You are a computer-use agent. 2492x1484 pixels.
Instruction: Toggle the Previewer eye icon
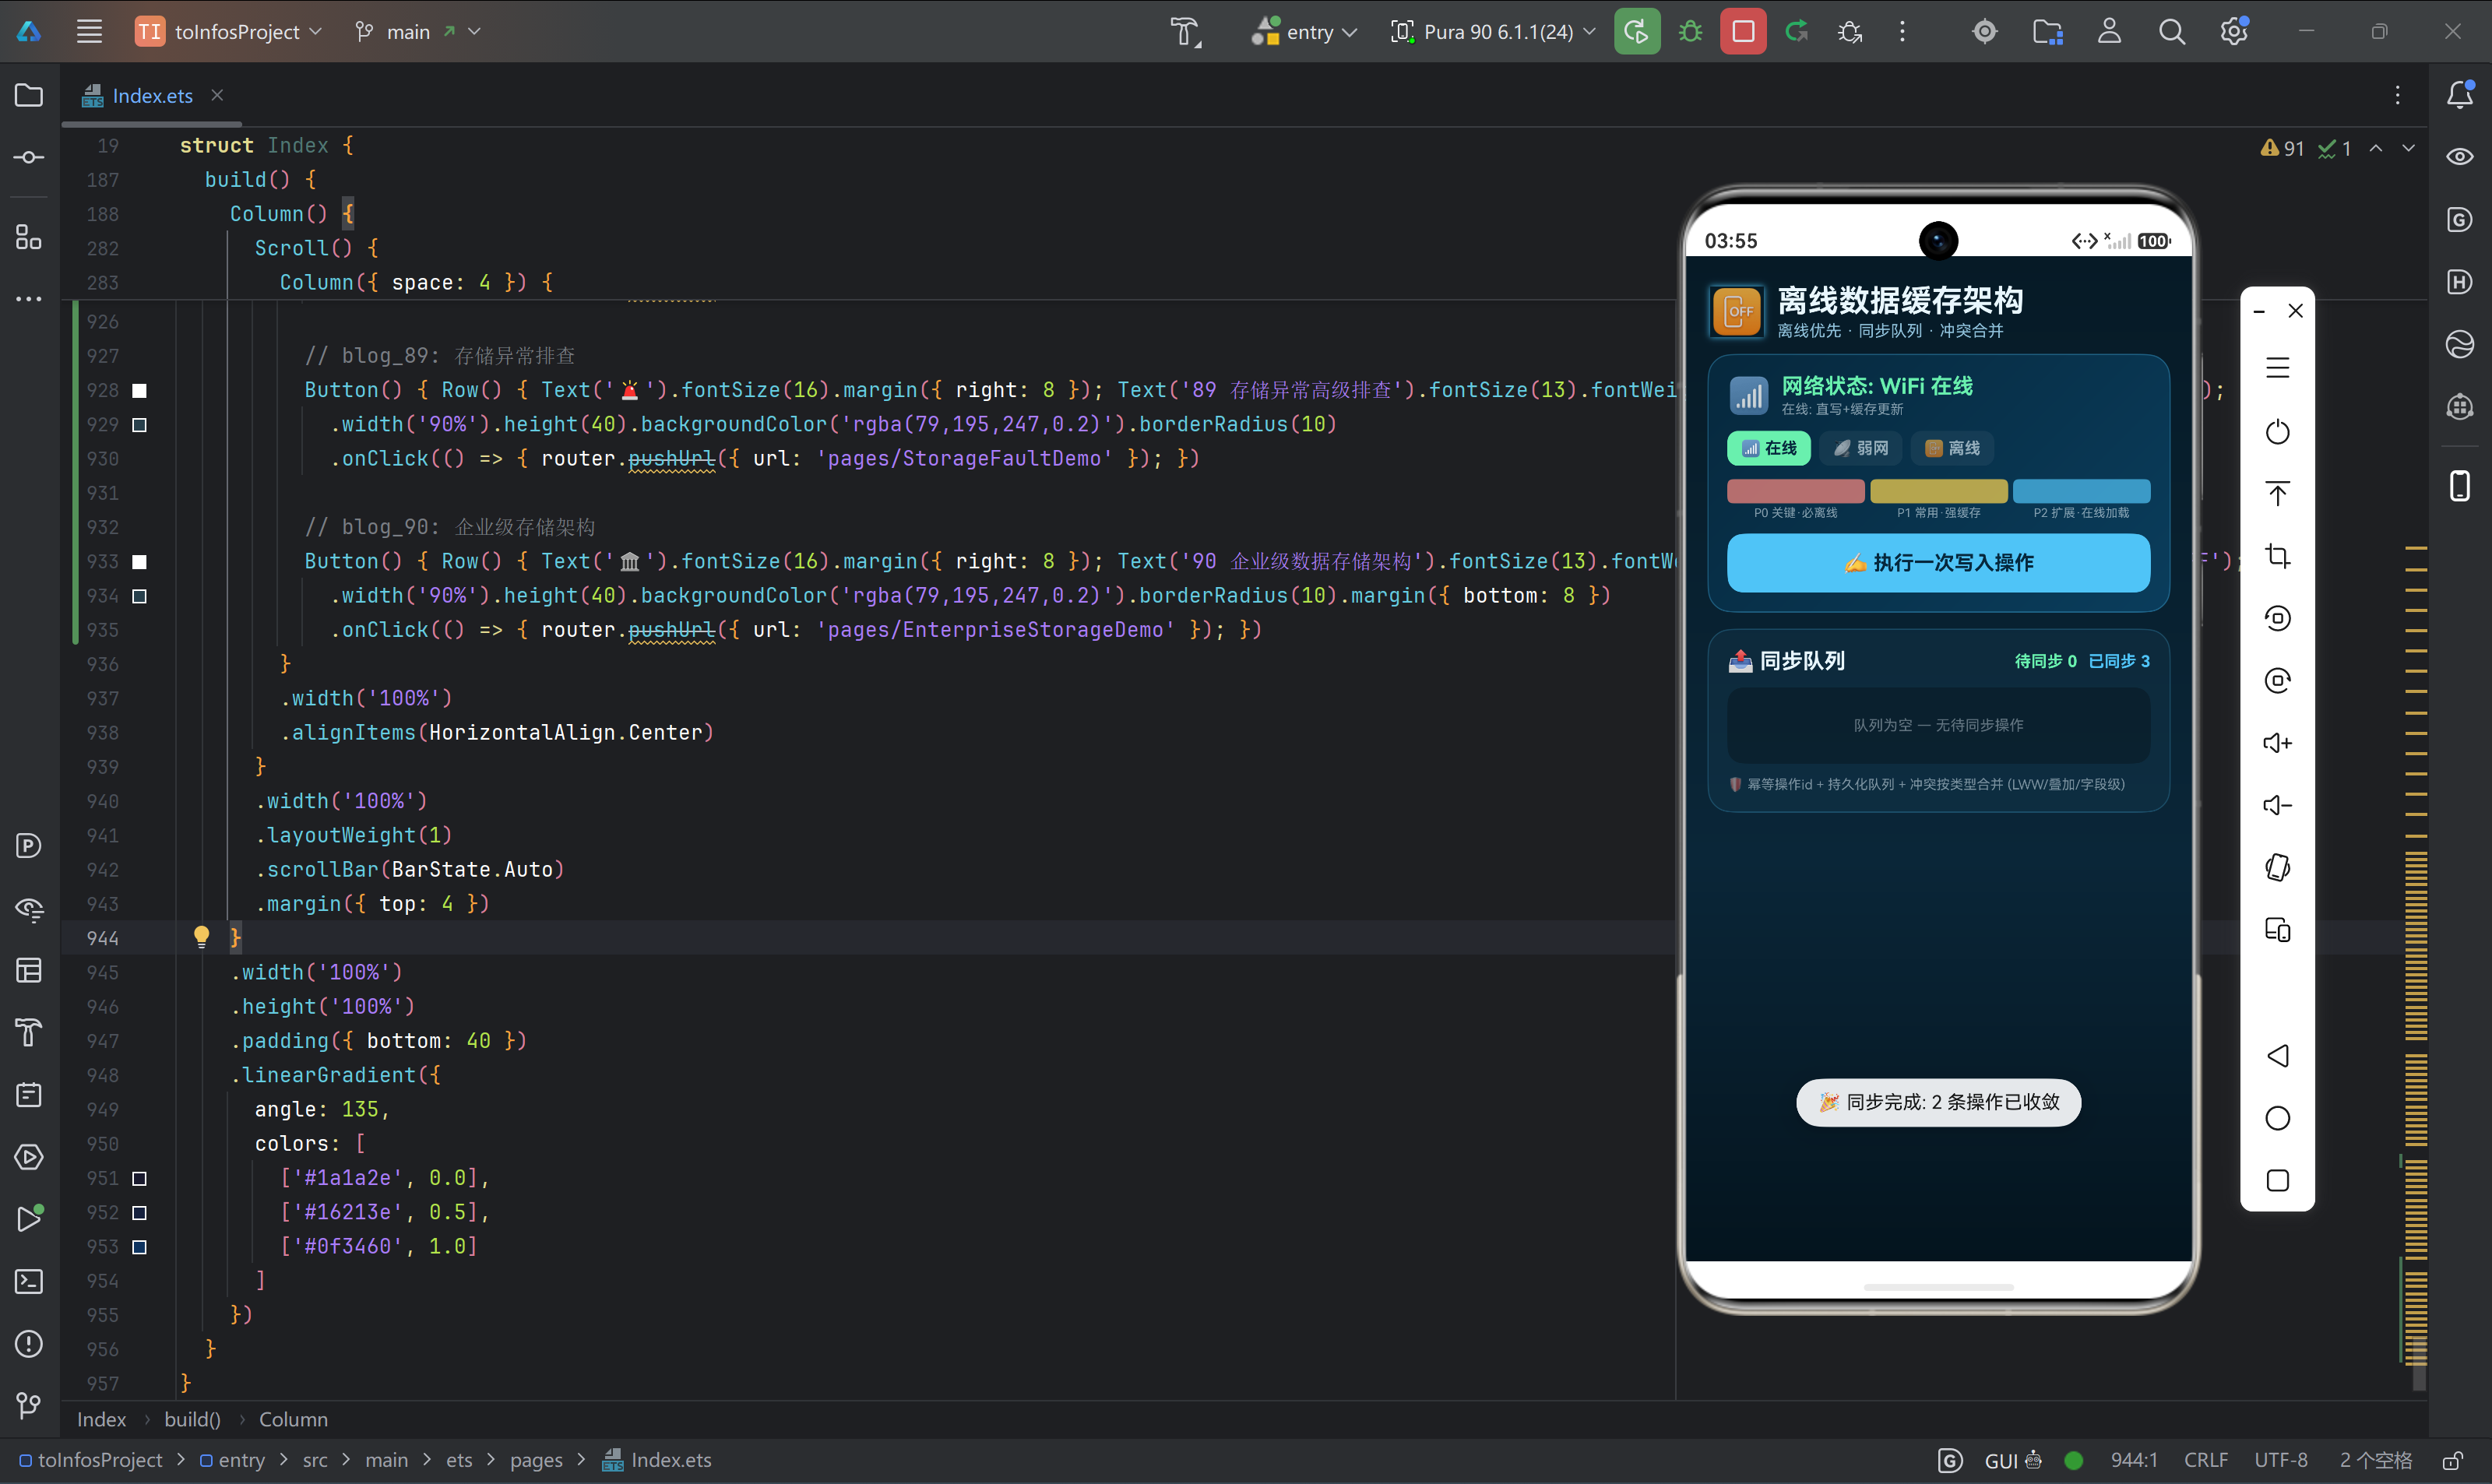tap(2460, 157)
